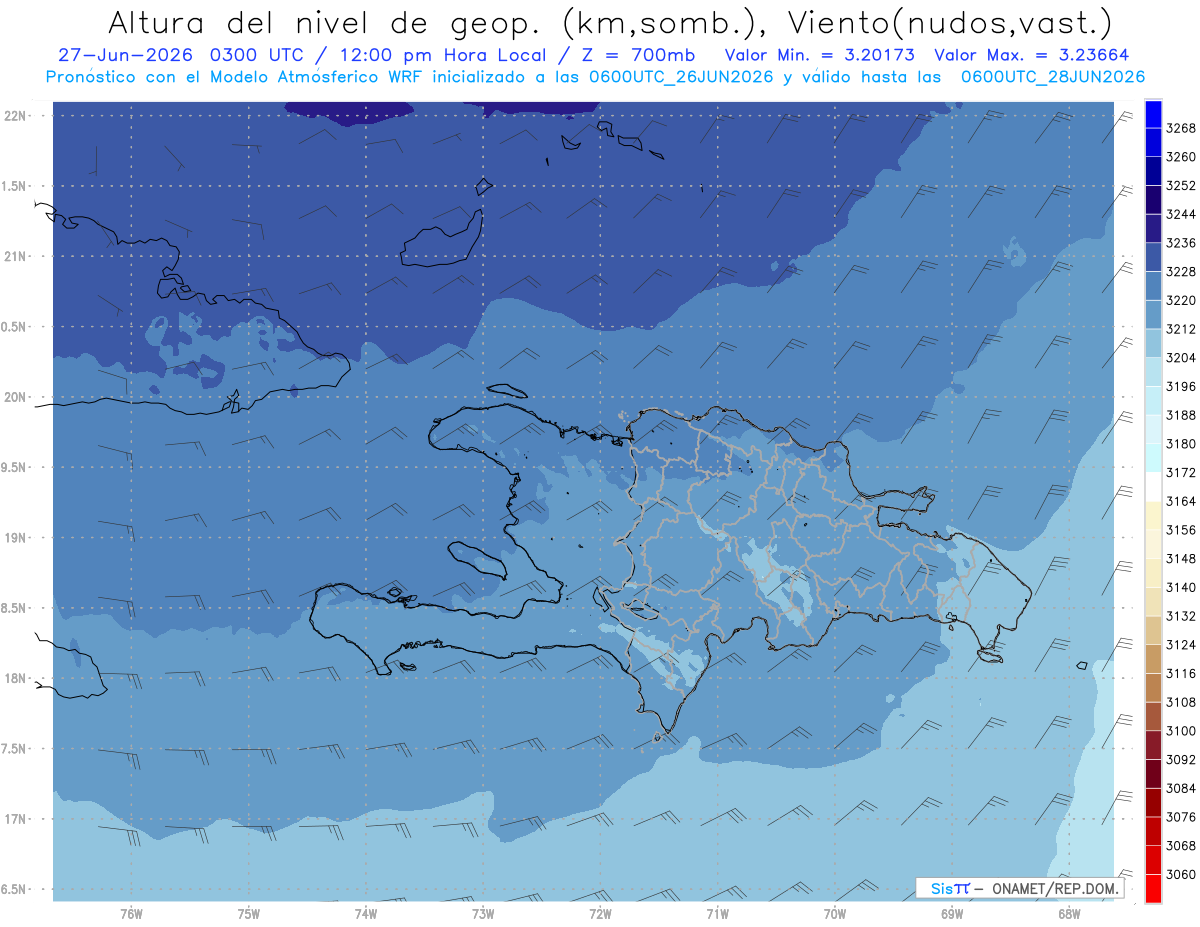Click the '0600UTC_28JUN2026' valid-until time text
The width and height of the screenshot is (1200, 927).
click(x=1053, y=77)
